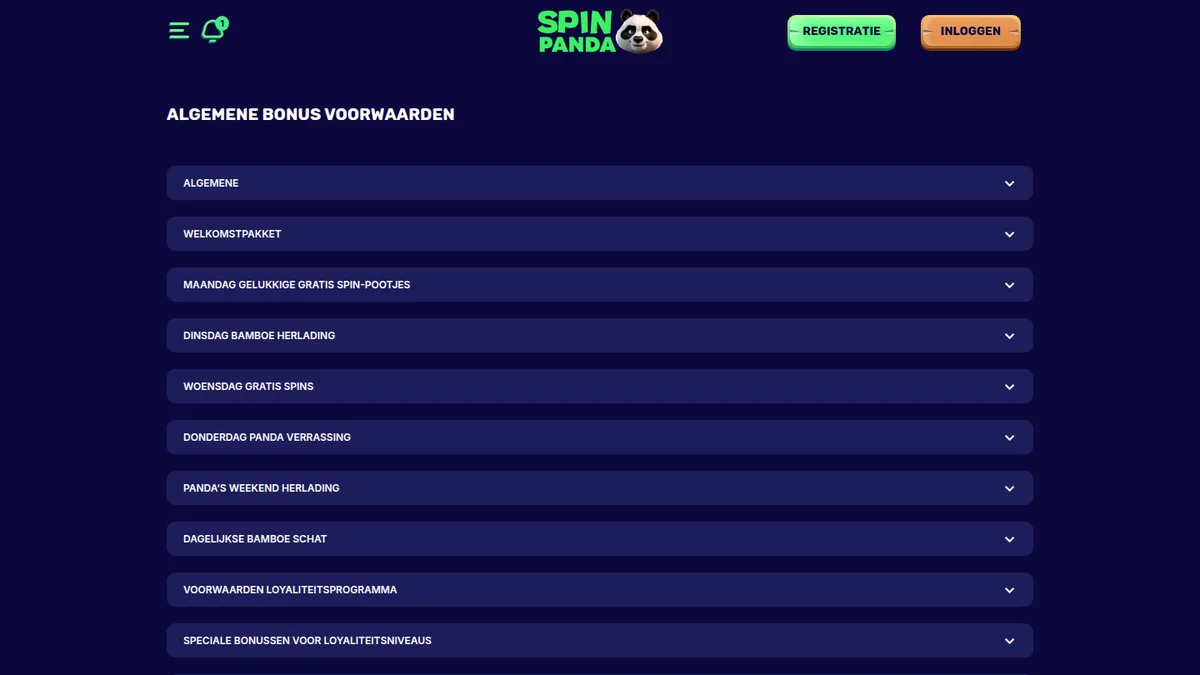Open the notifications bell
This screenshot has height=675, width=1200.
pyautogui.click(x=213, y=30)
